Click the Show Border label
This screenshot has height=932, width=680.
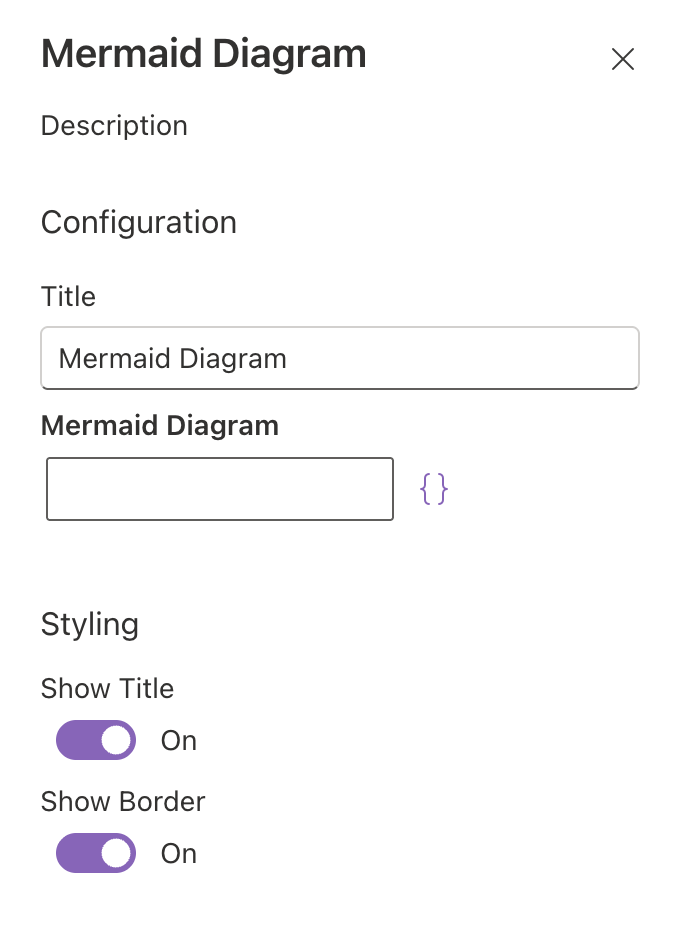pyautogui.click(x=122, y=802)
